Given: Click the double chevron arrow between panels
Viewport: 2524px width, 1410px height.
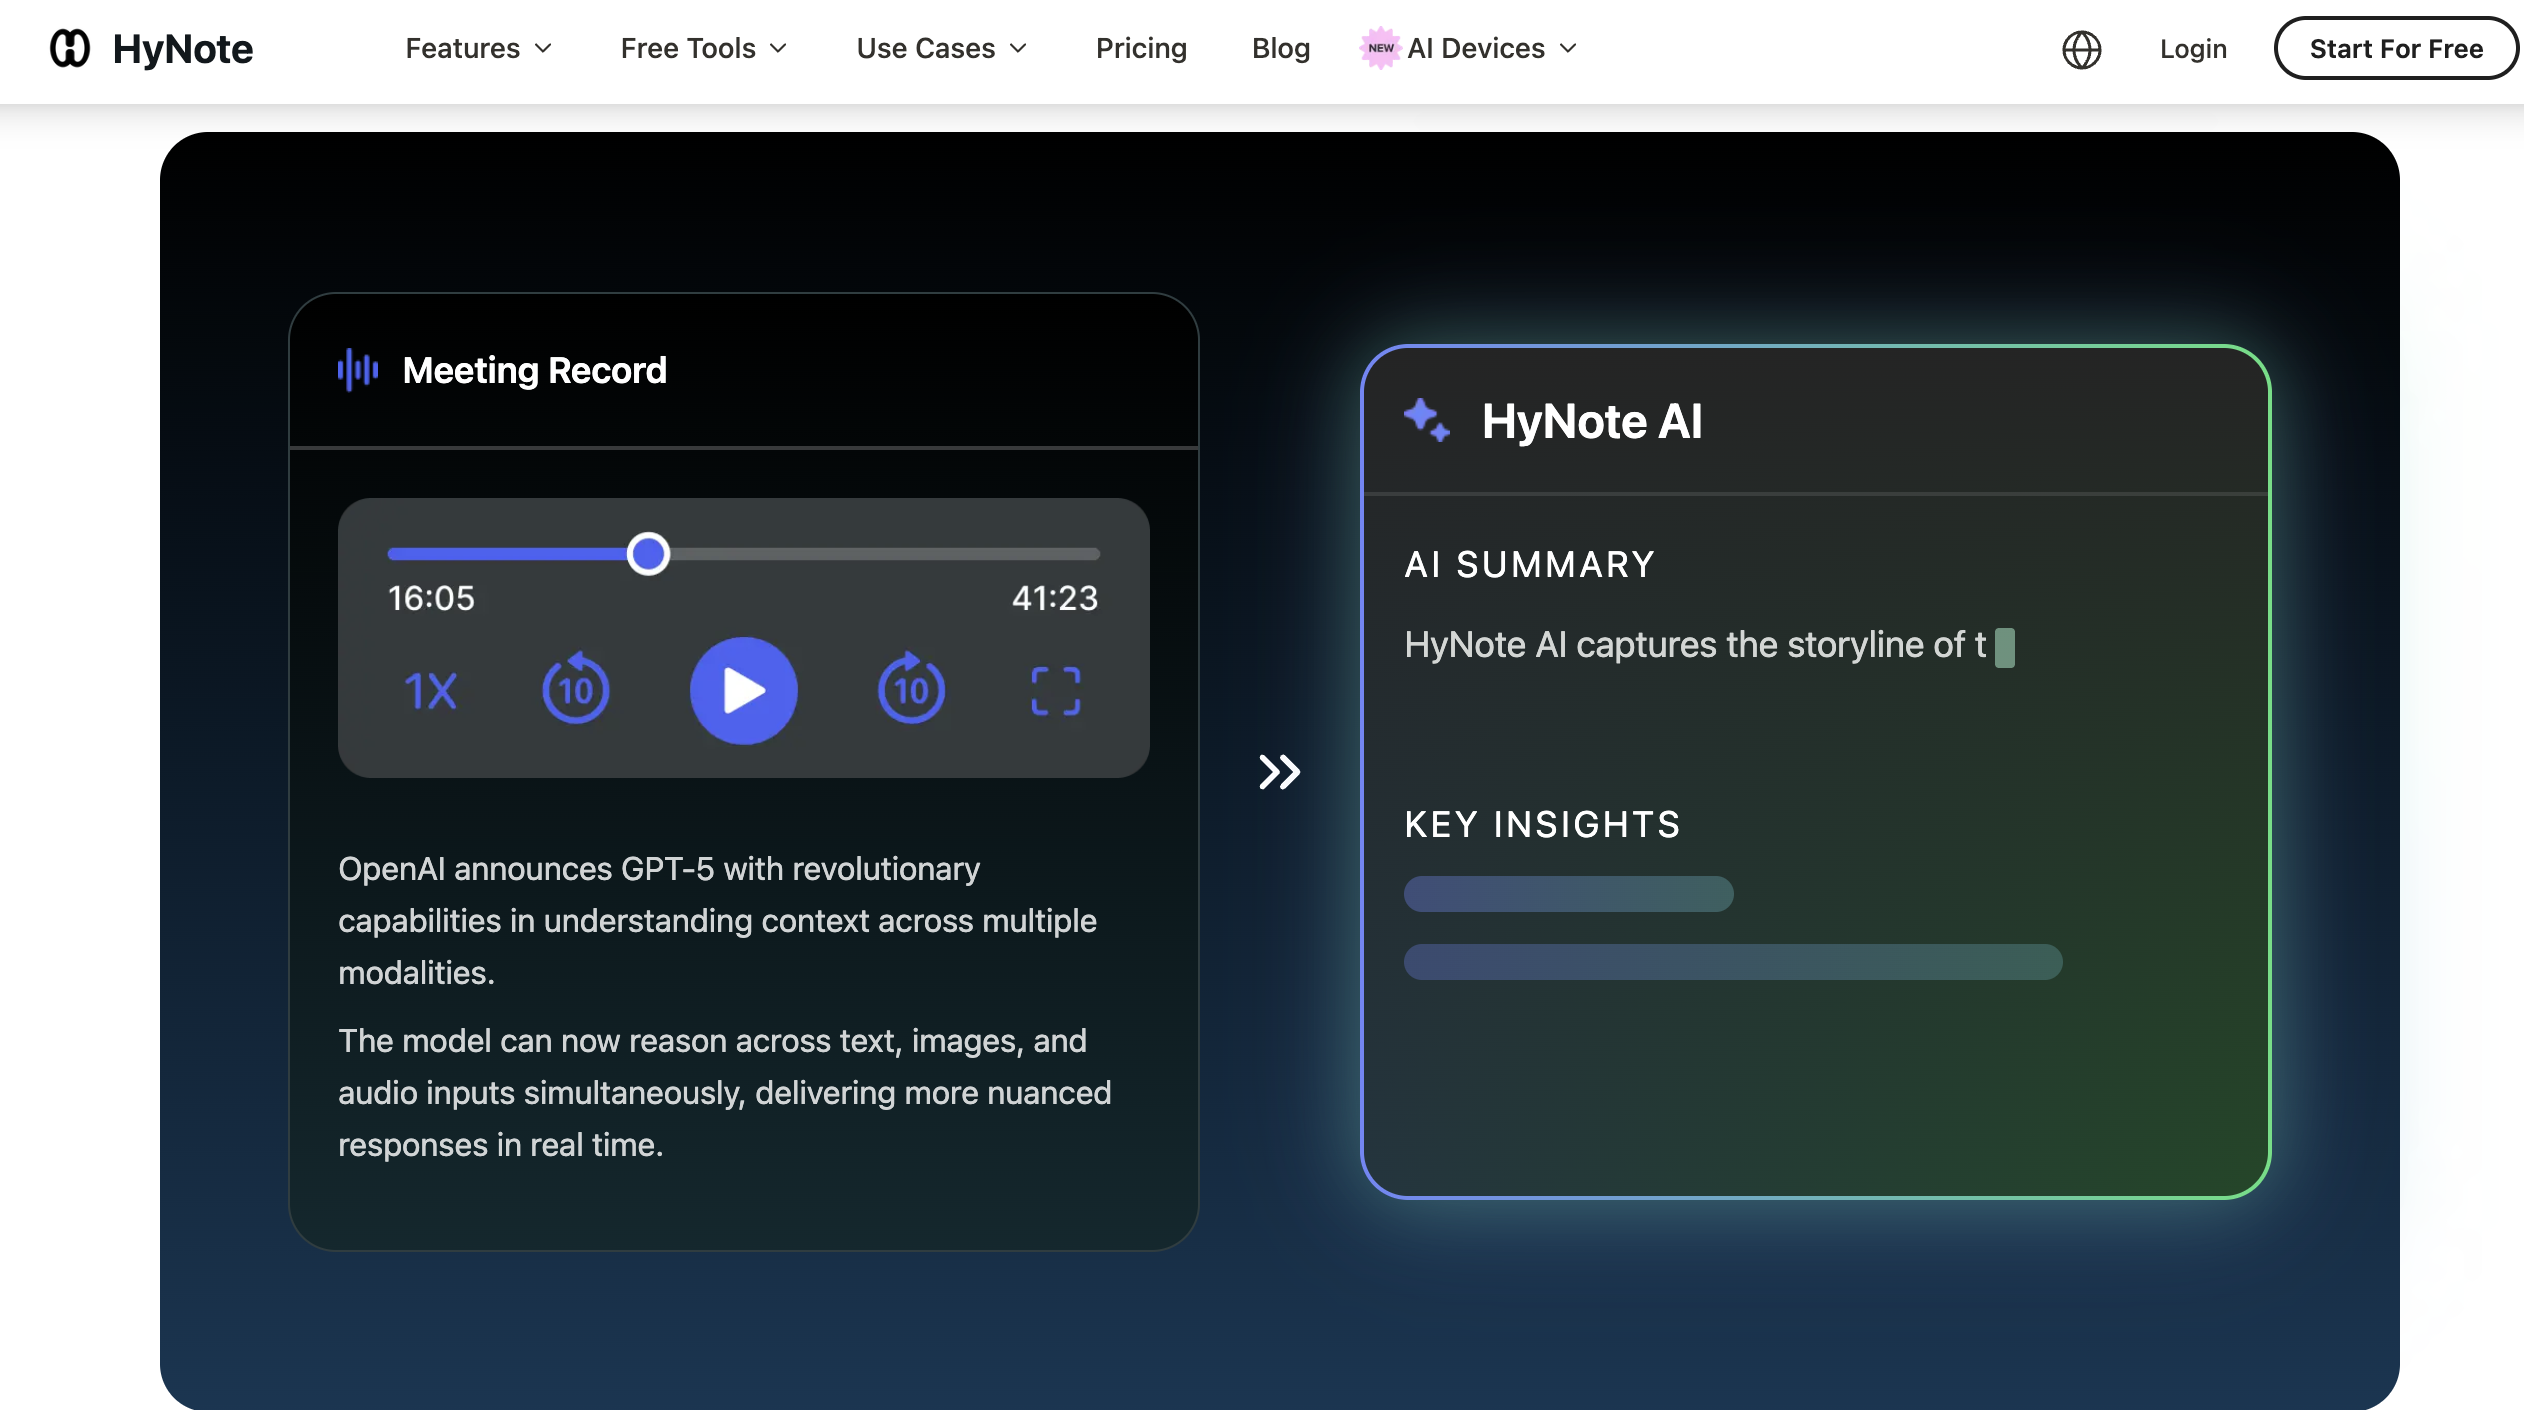Looking at the screenshot, I should click(1279, 771).
